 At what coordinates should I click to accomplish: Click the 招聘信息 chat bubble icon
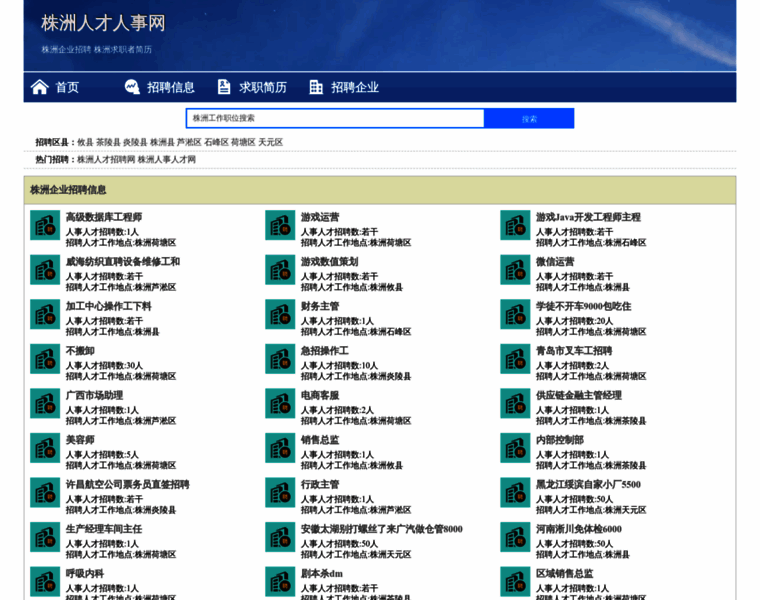coord(132,87)
